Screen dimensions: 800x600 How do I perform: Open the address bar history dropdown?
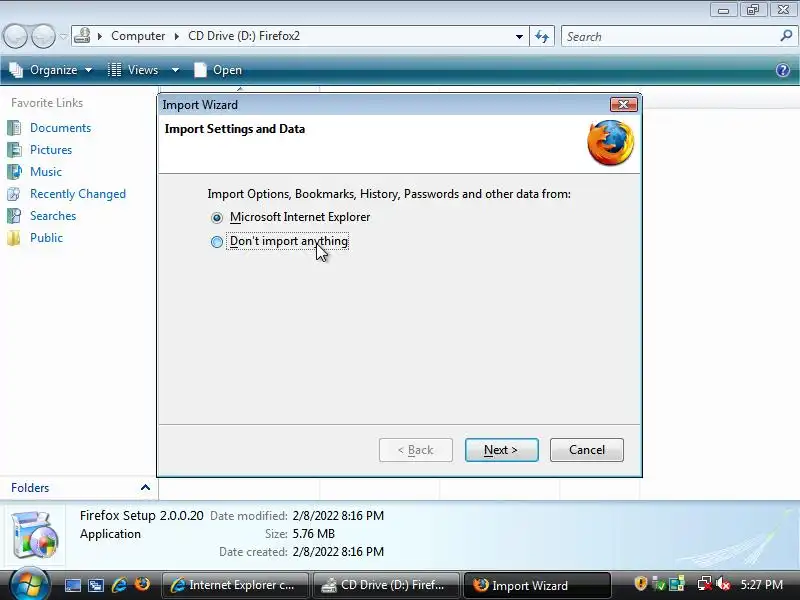[519, 37]
